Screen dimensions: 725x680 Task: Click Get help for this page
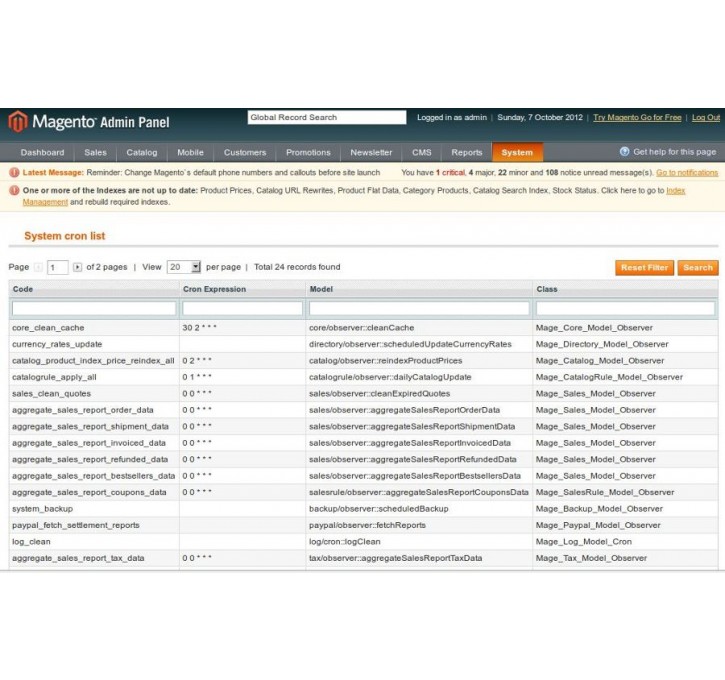[674, 152]
